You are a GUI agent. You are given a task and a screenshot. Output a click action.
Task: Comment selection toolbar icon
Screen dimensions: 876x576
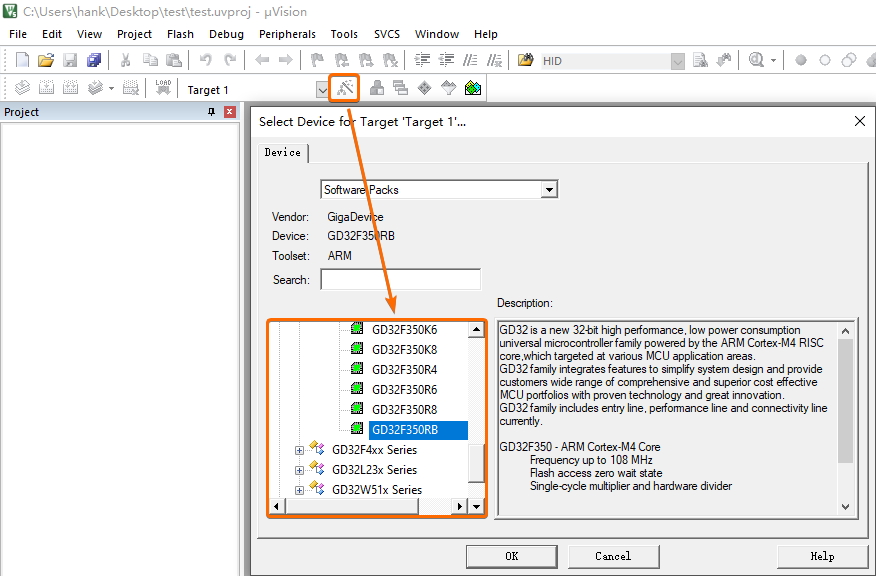(x=470, y=60)
